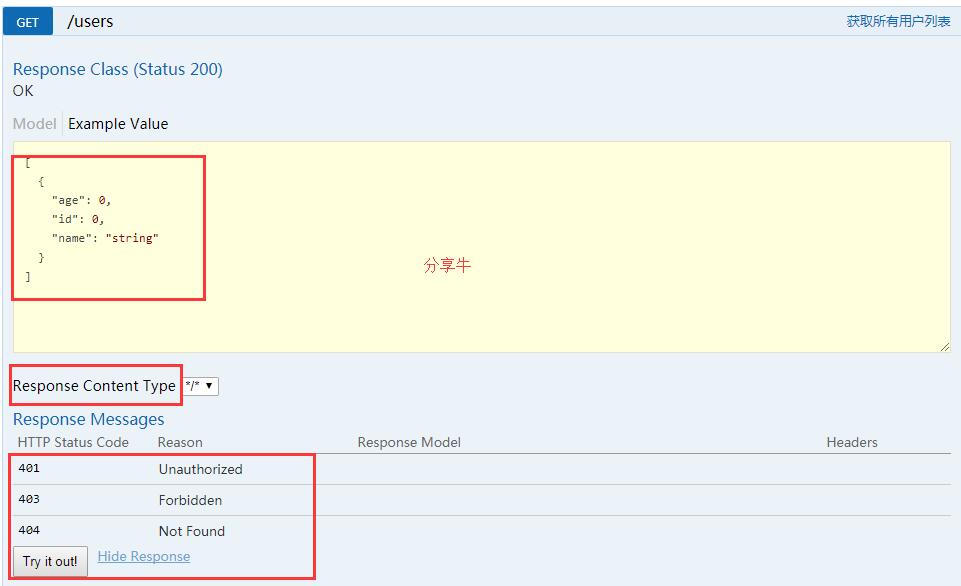Expand the content type selector arrow

[x=209, y=385]
